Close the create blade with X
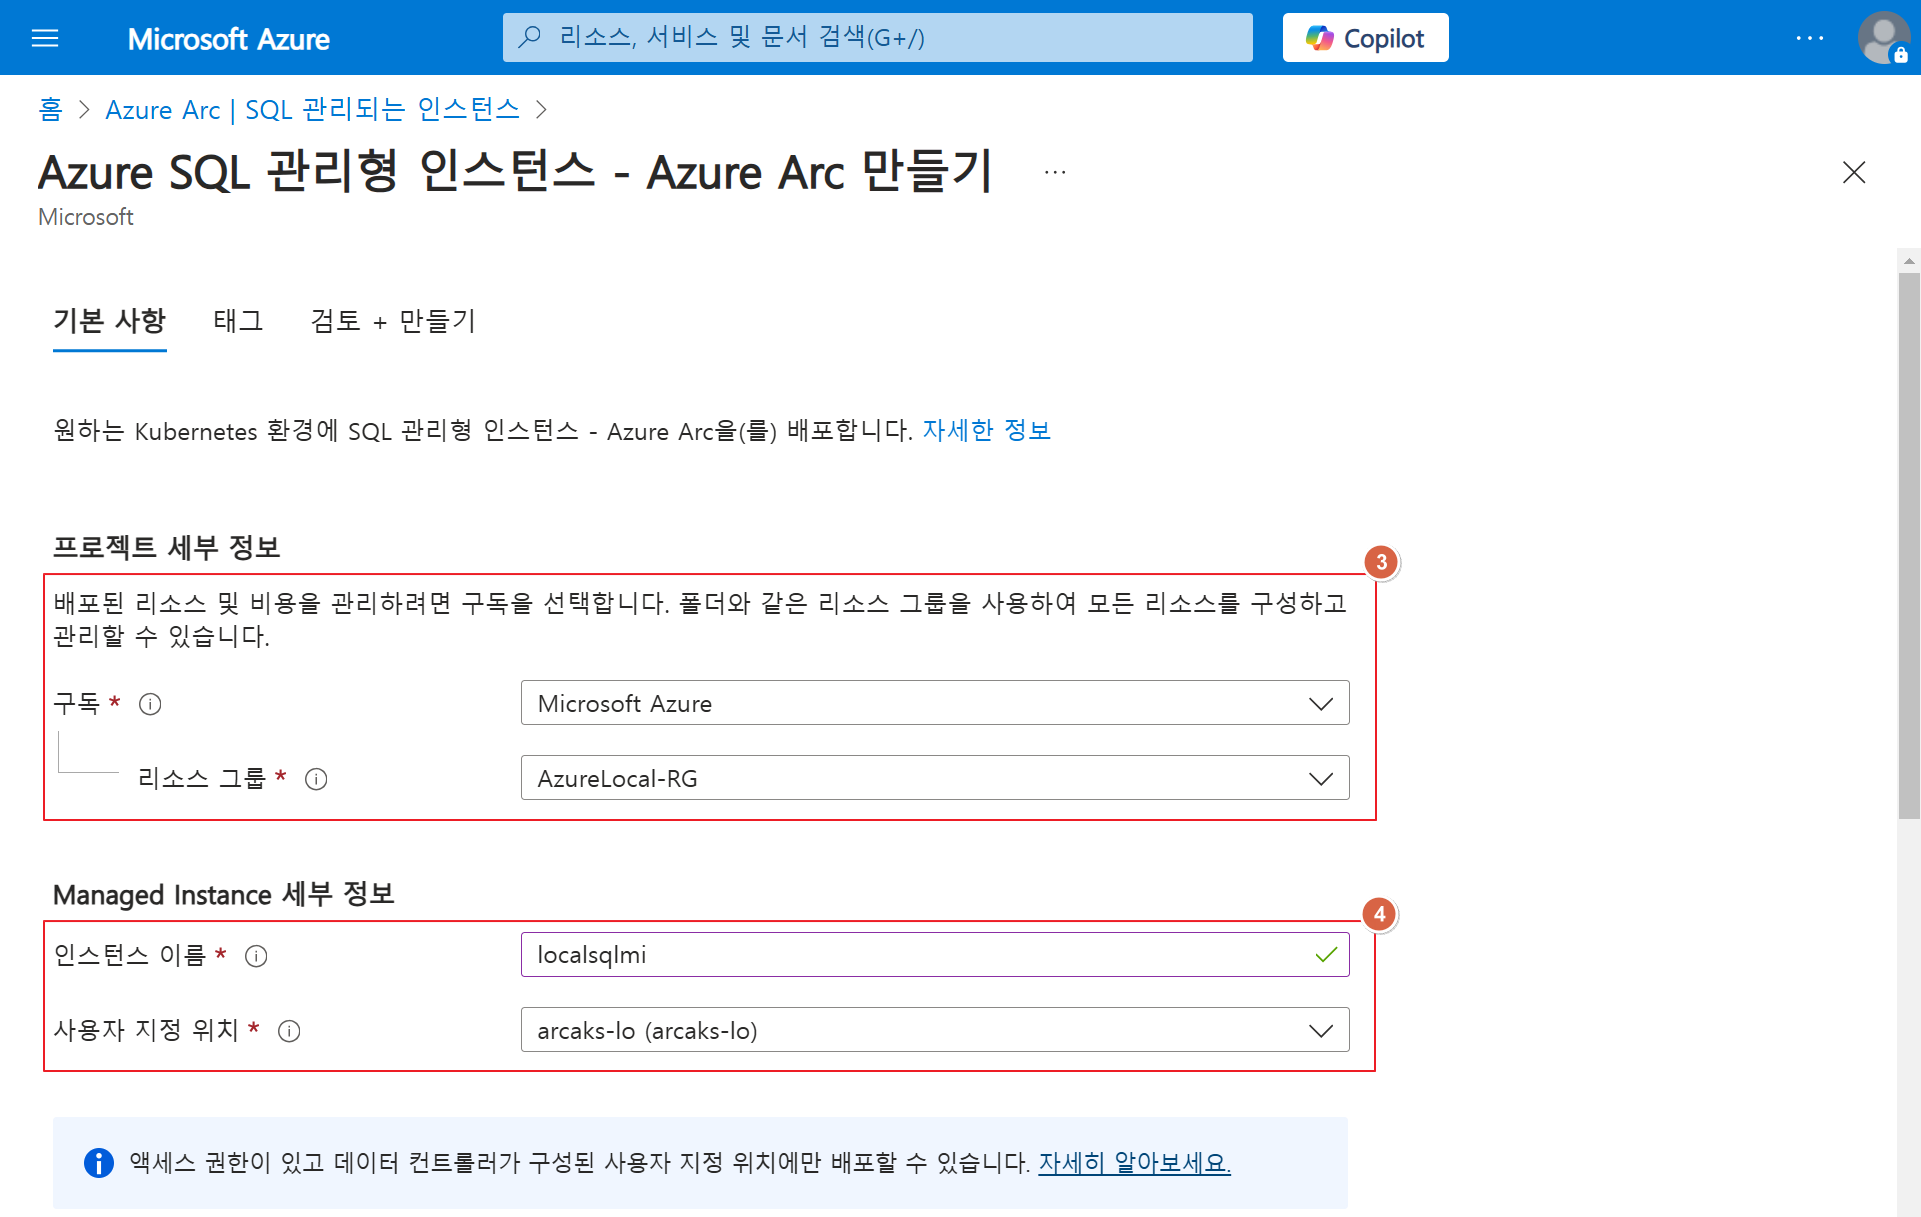This screenshot has width=1921, height=1217. coord(1853,172)
